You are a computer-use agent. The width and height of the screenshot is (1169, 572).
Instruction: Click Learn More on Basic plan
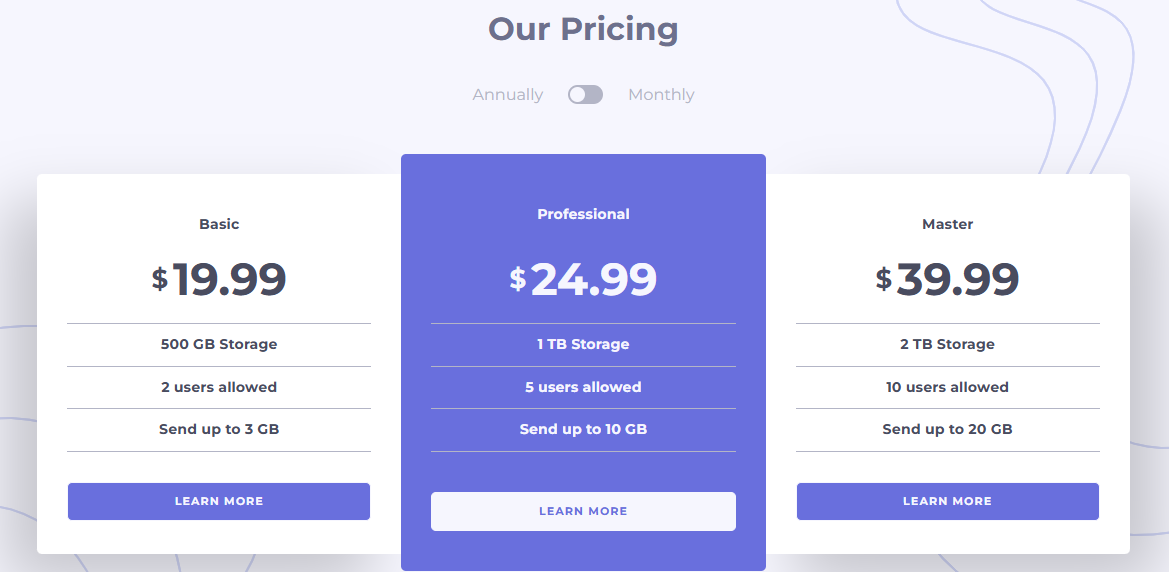[218, 501]
